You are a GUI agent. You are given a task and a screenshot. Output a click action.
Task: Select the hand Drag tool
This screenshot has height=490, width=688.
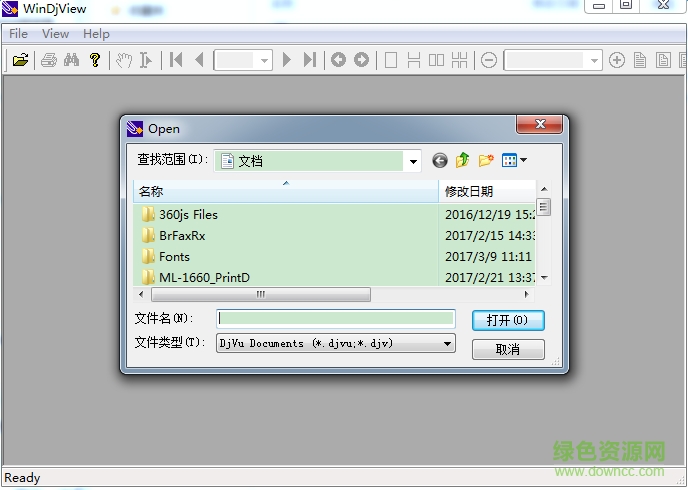(x=124, y=60)
